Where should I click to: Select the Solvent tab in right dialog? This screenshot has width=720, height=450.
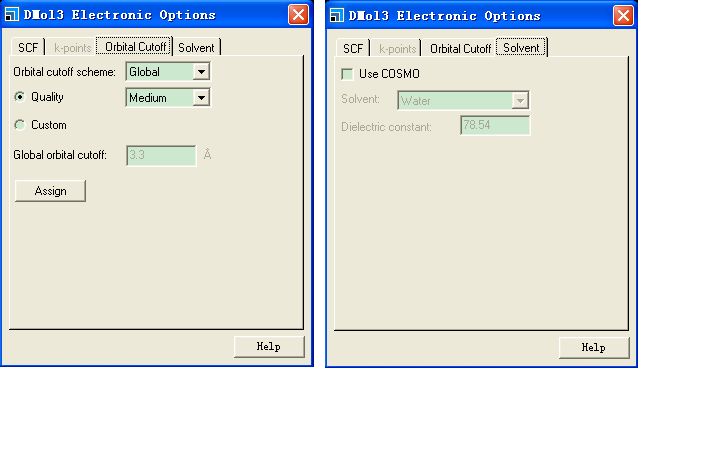tap(521, 47)
